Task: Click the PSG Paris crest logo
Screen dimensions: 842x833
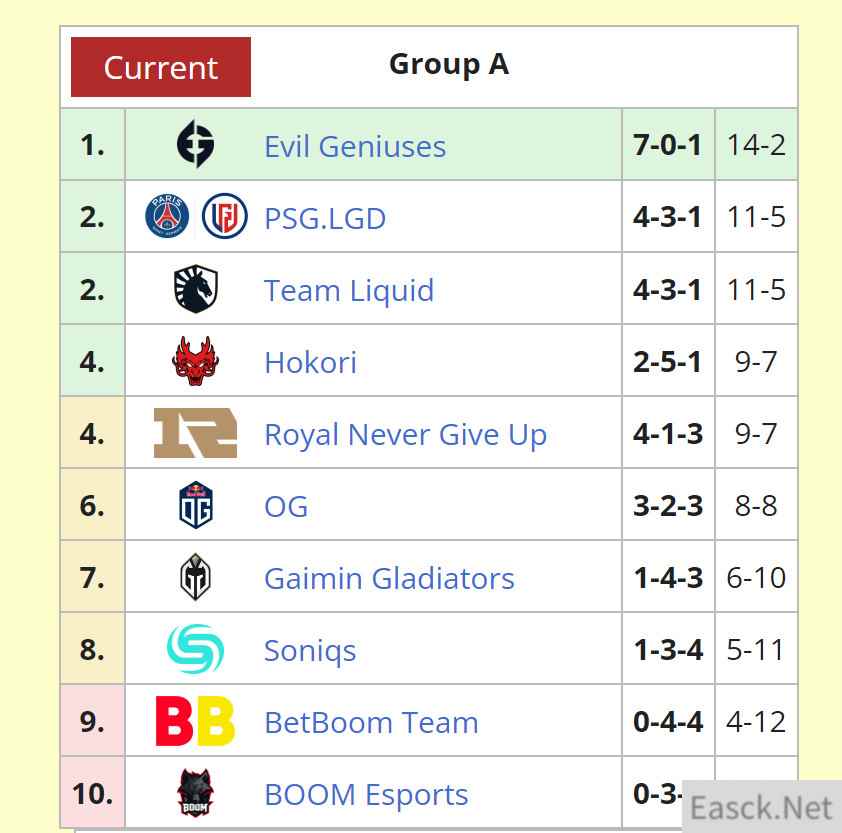Action: coord(167,216)
